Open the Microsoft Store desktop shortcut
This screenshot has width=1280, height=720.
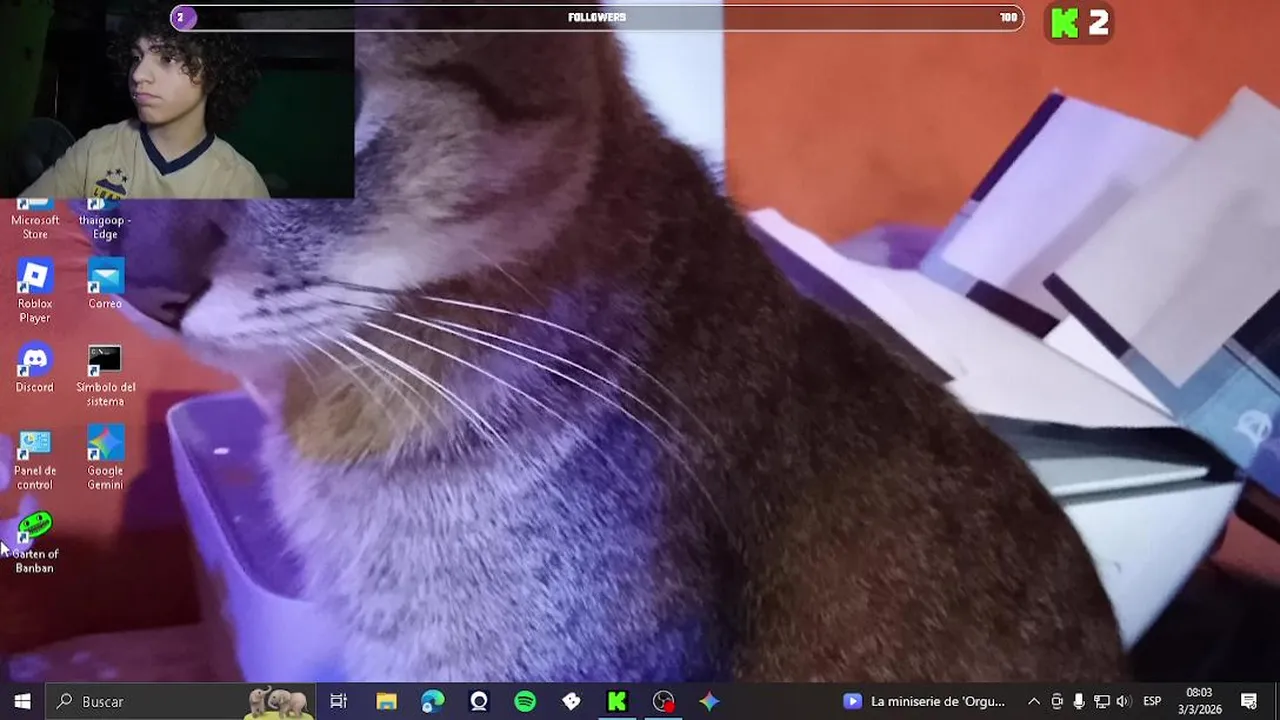(35, 220)
